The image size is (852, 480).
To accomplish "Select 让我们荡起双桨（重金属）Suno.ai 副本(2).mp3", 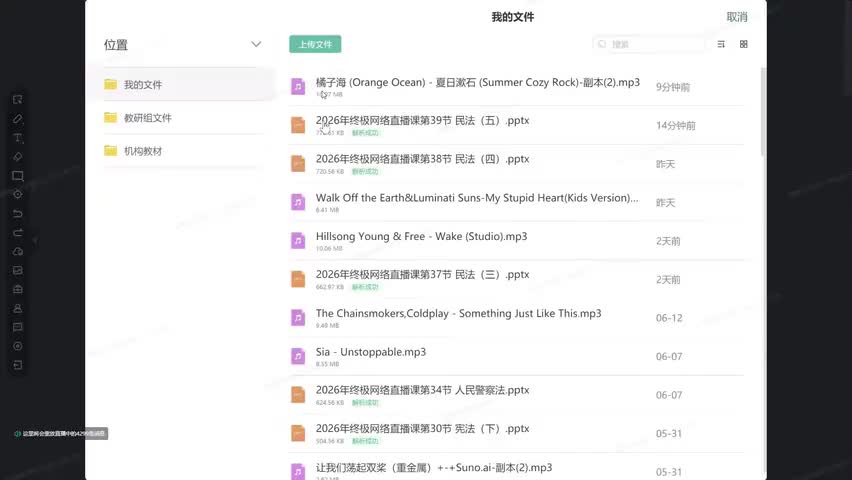I will click(x=434, y=467).
